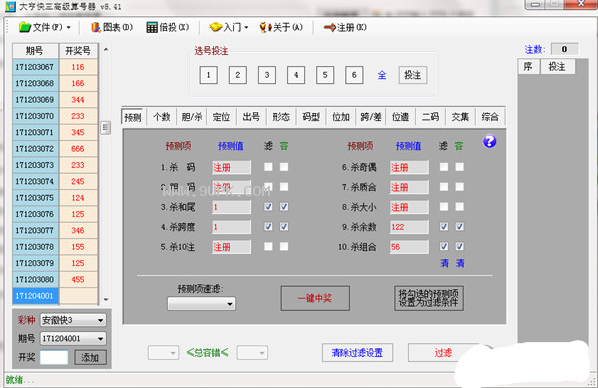The width and height of the screenshot is (598, 388).
Task: Click the 添加 add button
Action: pyautogui.click(x=90, y=357)
